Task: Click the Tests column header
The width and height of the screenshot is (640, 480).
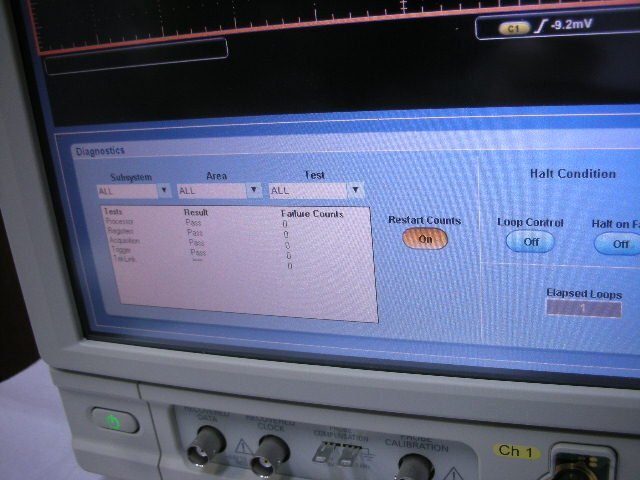Action: click(113, 211)
